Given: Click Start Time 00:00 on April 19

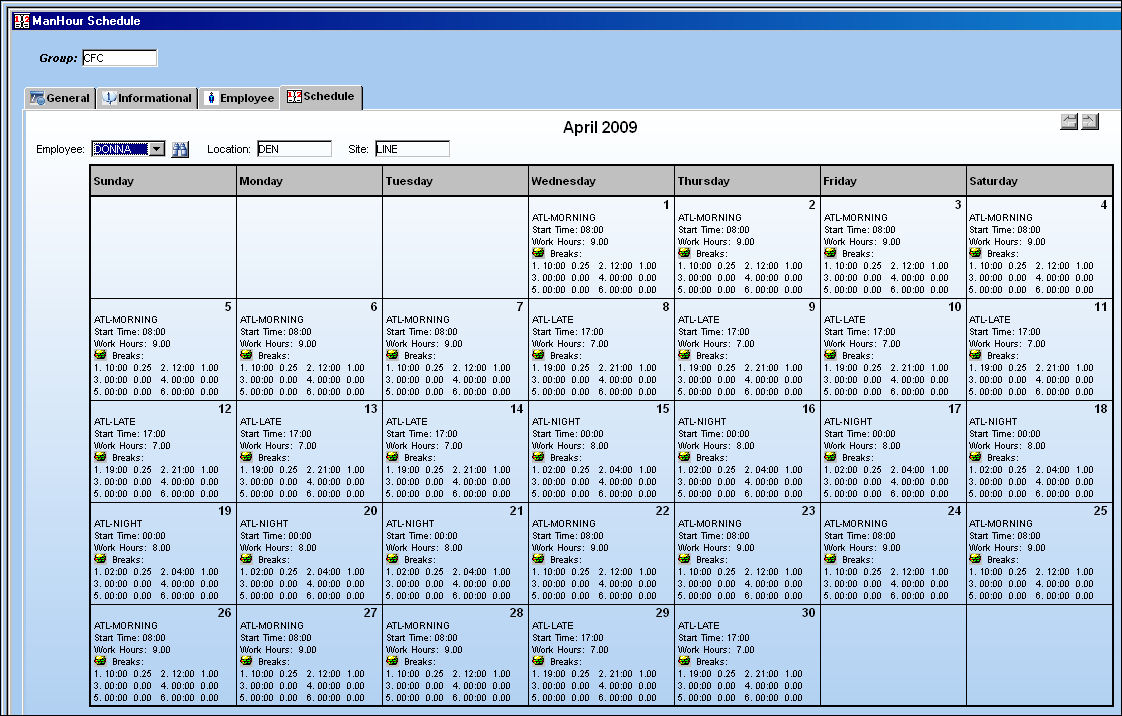Looking at the screenshot, I should pyautogui.click(x=130, y=536).
